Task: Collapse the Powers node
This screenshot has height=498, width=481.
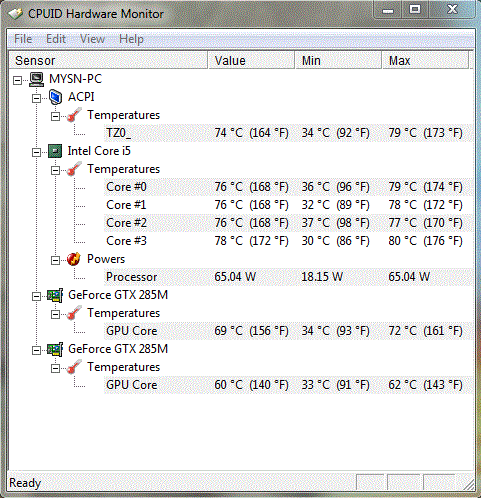Action: [55, 260]
